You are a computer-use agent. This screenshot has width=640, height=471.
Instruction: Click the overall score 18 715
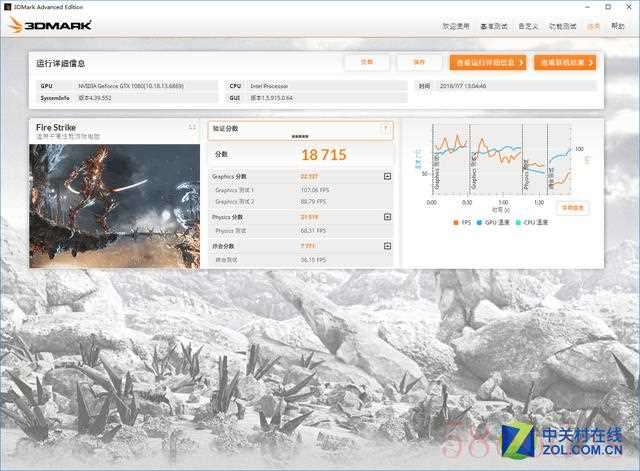[324, 155]
